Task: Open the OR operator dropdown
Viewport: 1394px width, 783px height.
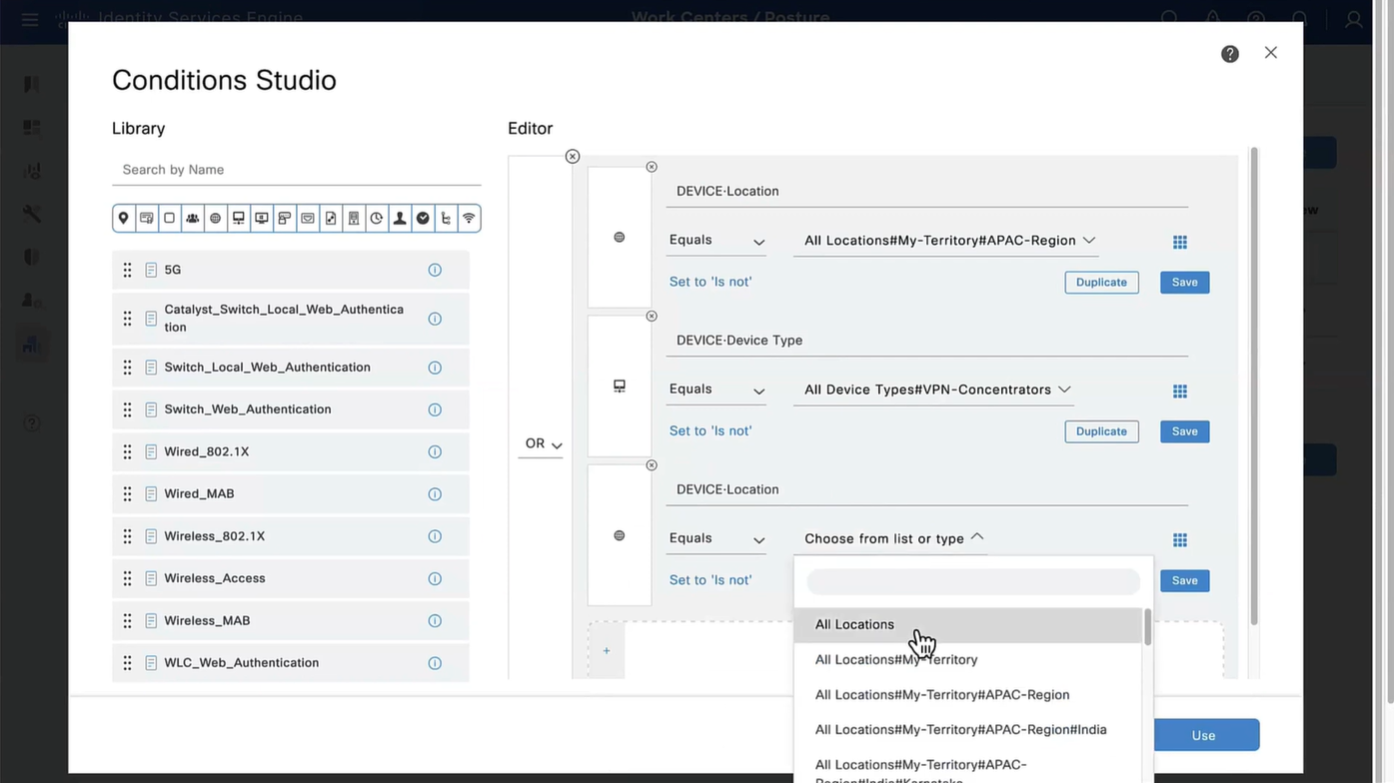Action: pos(543,444)
